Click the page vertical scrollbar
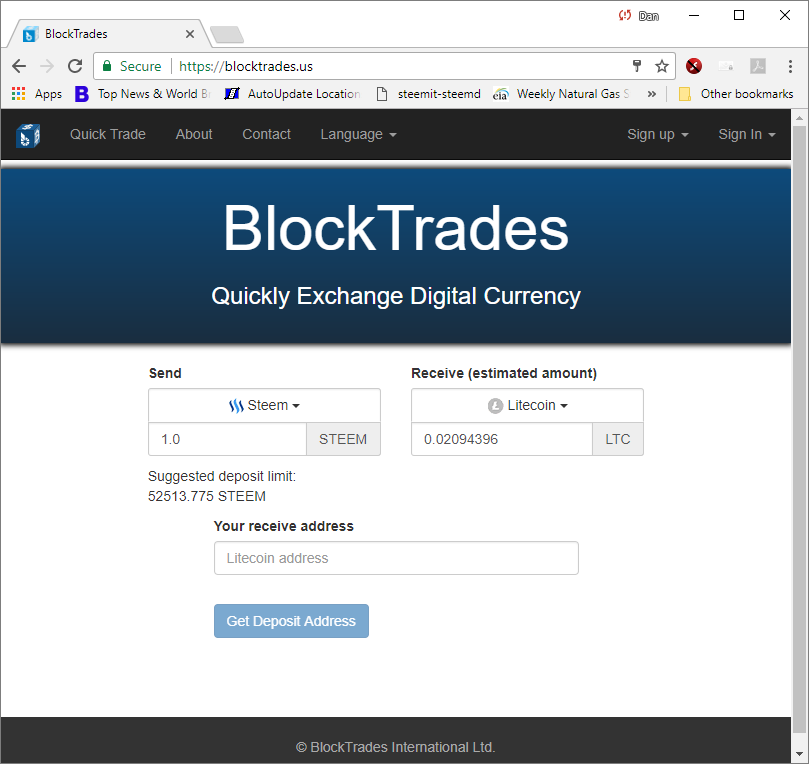This screenshot has height=764, width=809. pyautogui.click(x=799, y=429)
